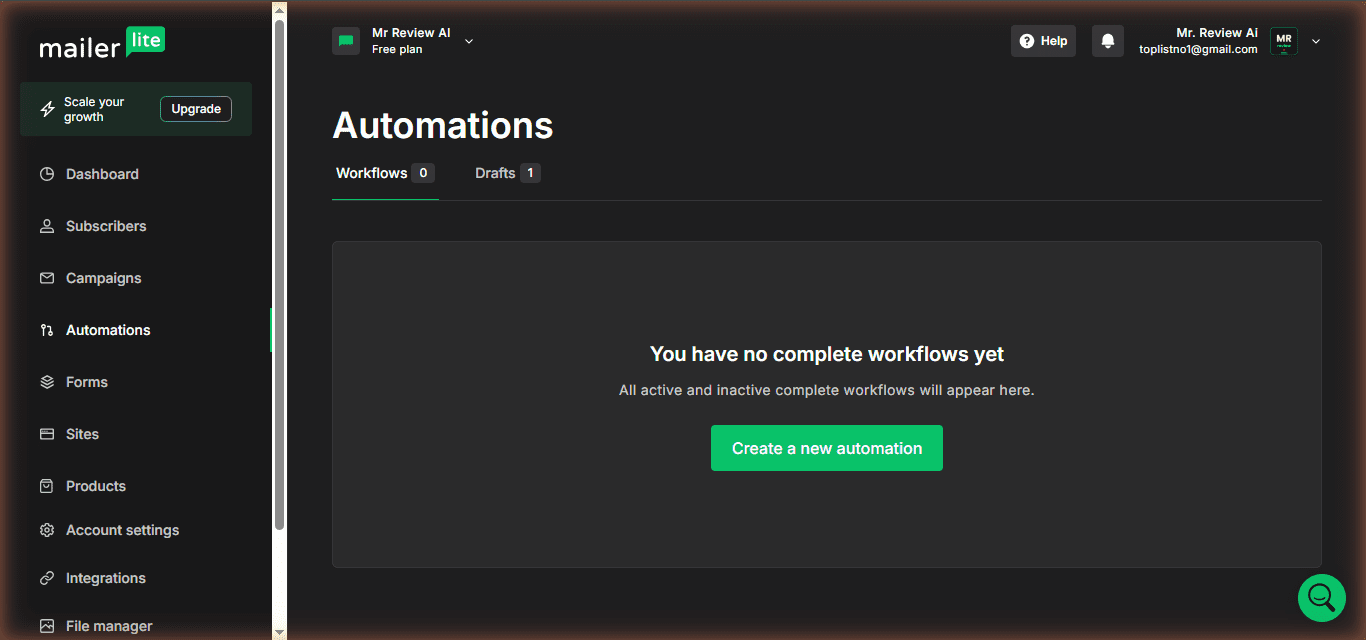Image resolution: width=1366 pixels, height=640 pixels.
Task: Click Create a new automation button
Action: click(827, 448)
